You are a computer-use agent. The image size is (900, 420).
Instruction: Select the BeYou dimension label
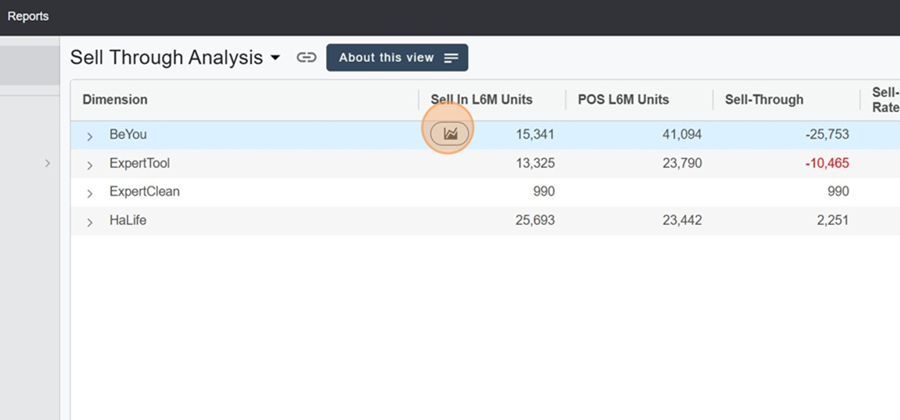[128, 134]
